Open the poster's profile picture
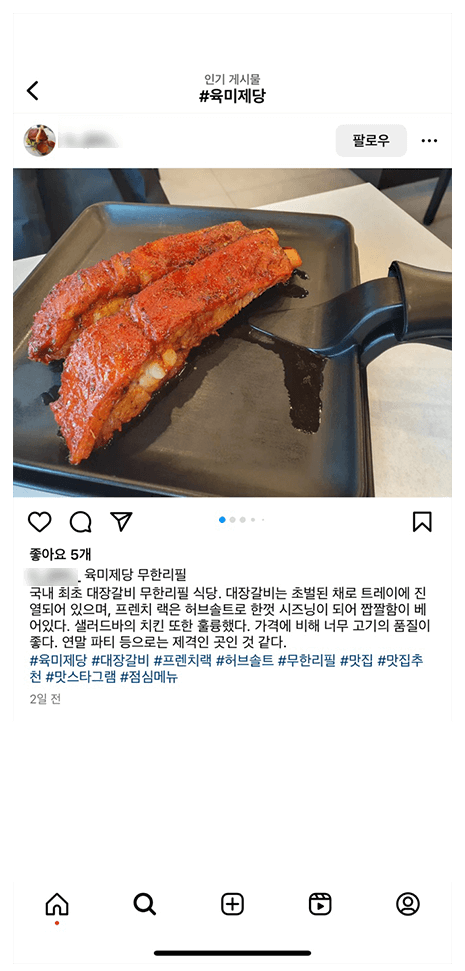The image size is (465, 971). 40,141
